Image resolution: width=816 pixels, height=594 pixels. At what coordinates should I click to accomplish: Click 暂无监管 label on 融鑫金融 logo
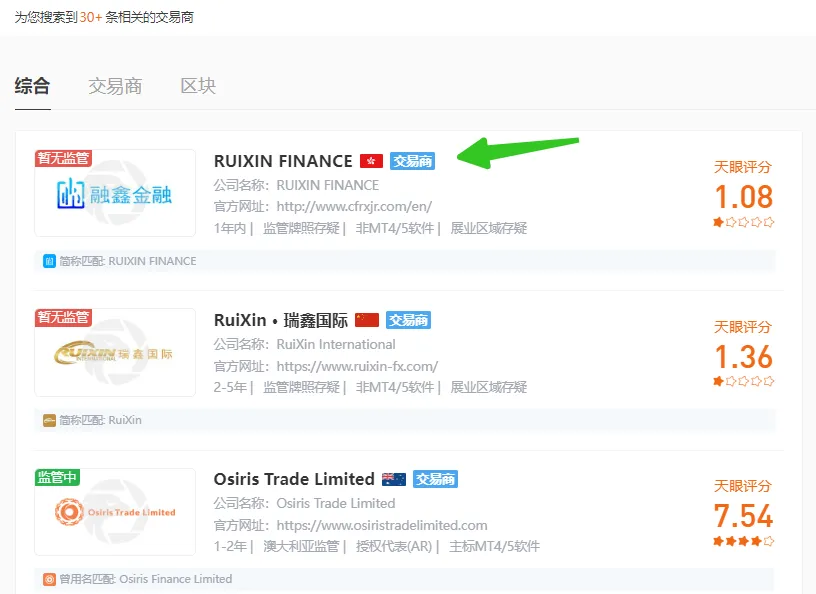click(x=63, y=158)
